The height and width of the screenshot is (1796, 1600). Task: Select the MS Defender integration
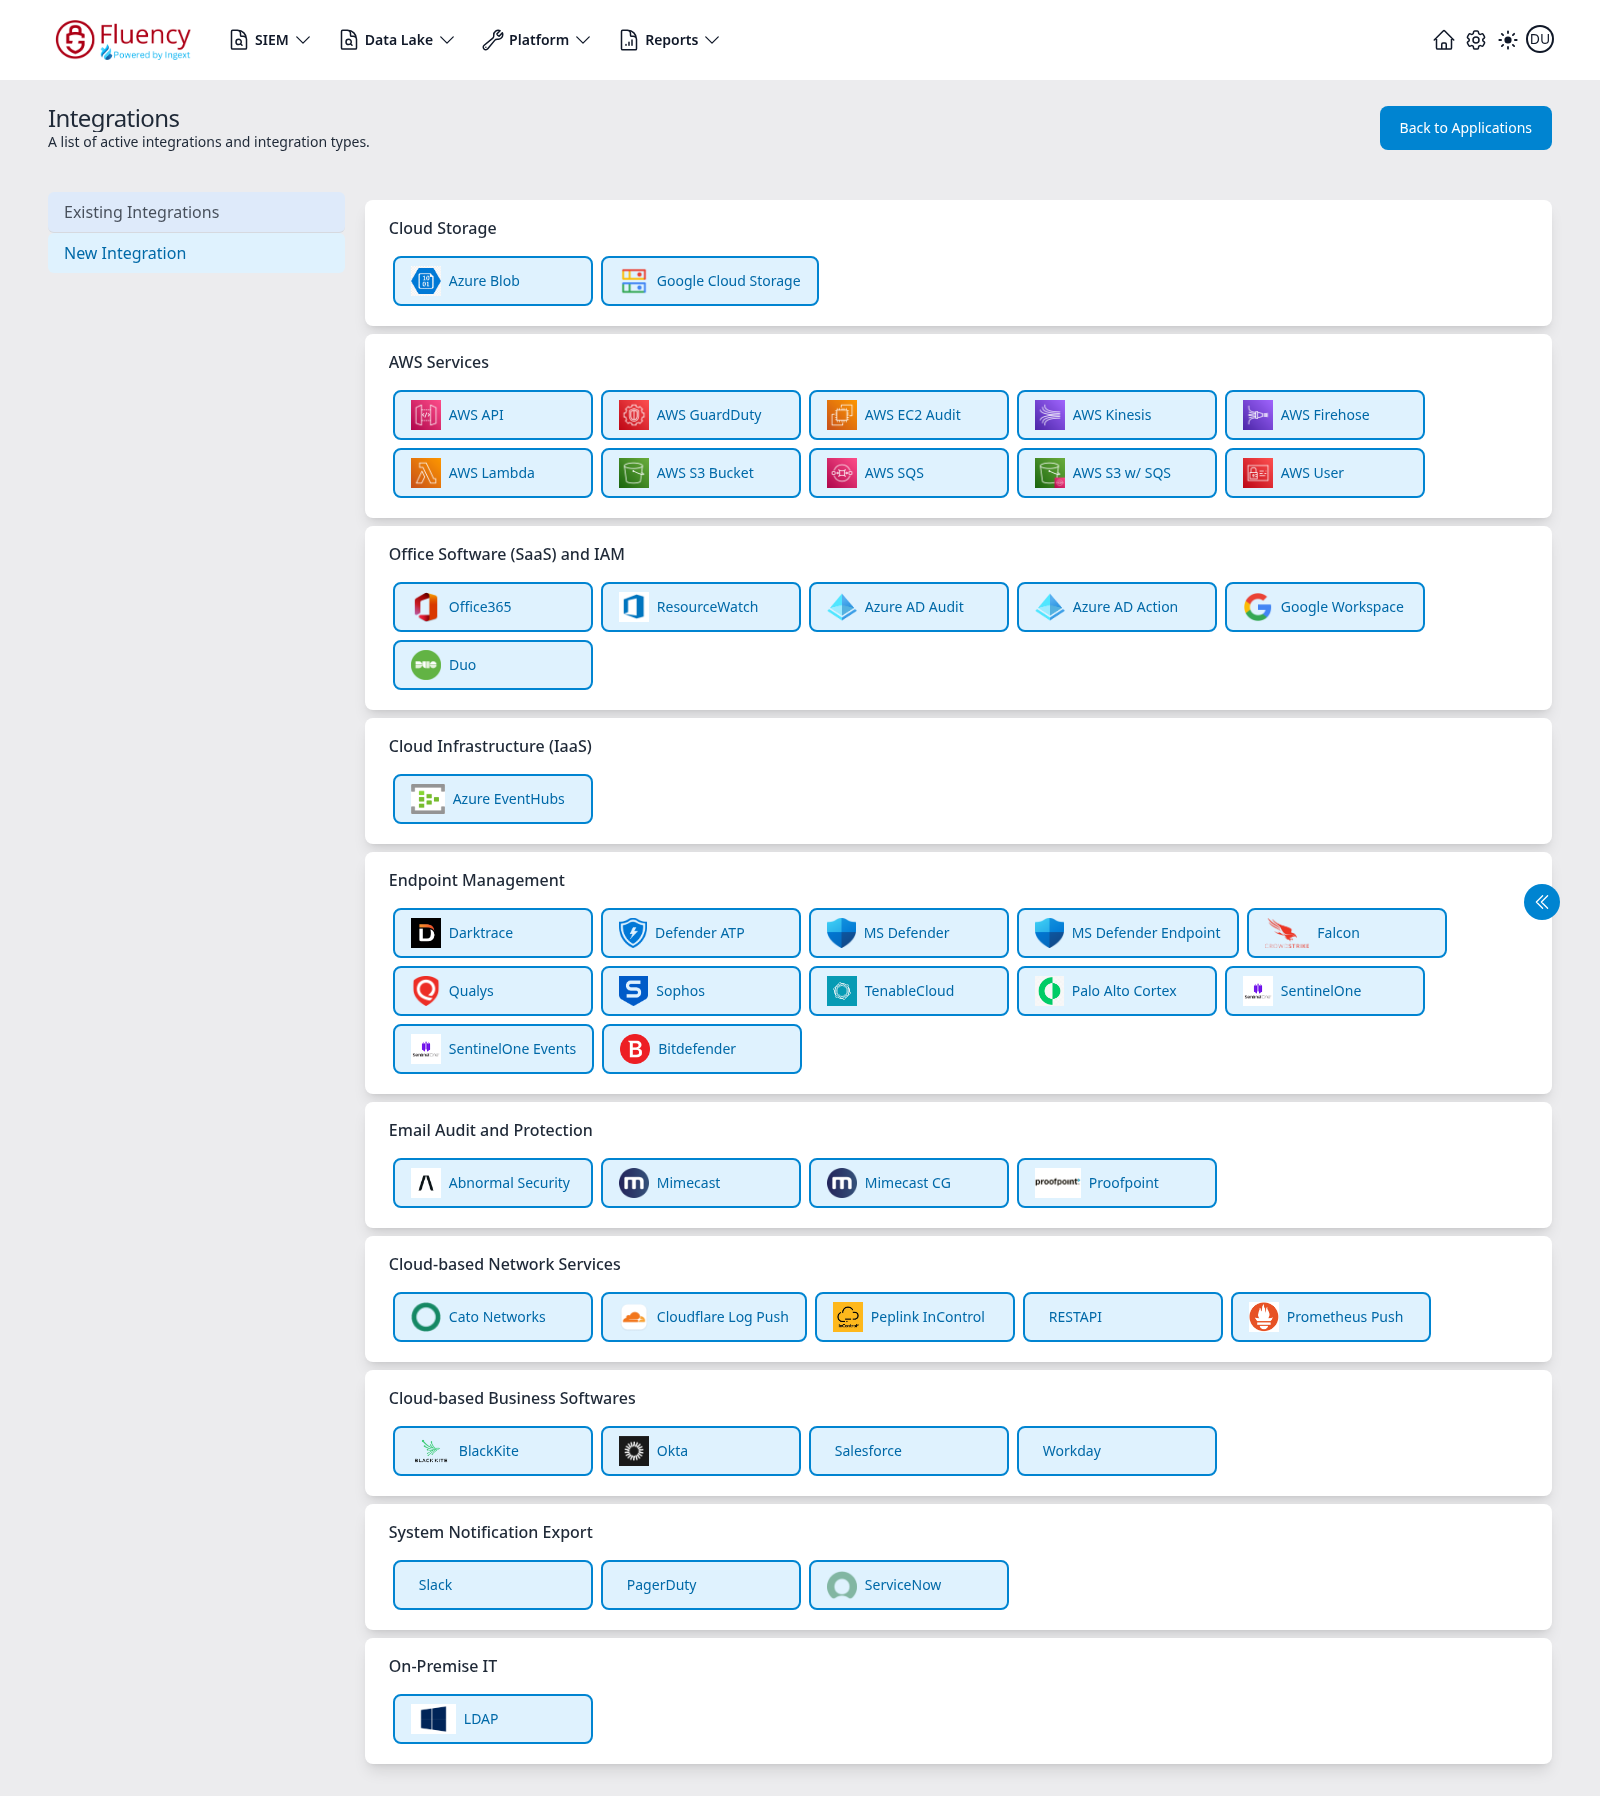click(908, 933)
